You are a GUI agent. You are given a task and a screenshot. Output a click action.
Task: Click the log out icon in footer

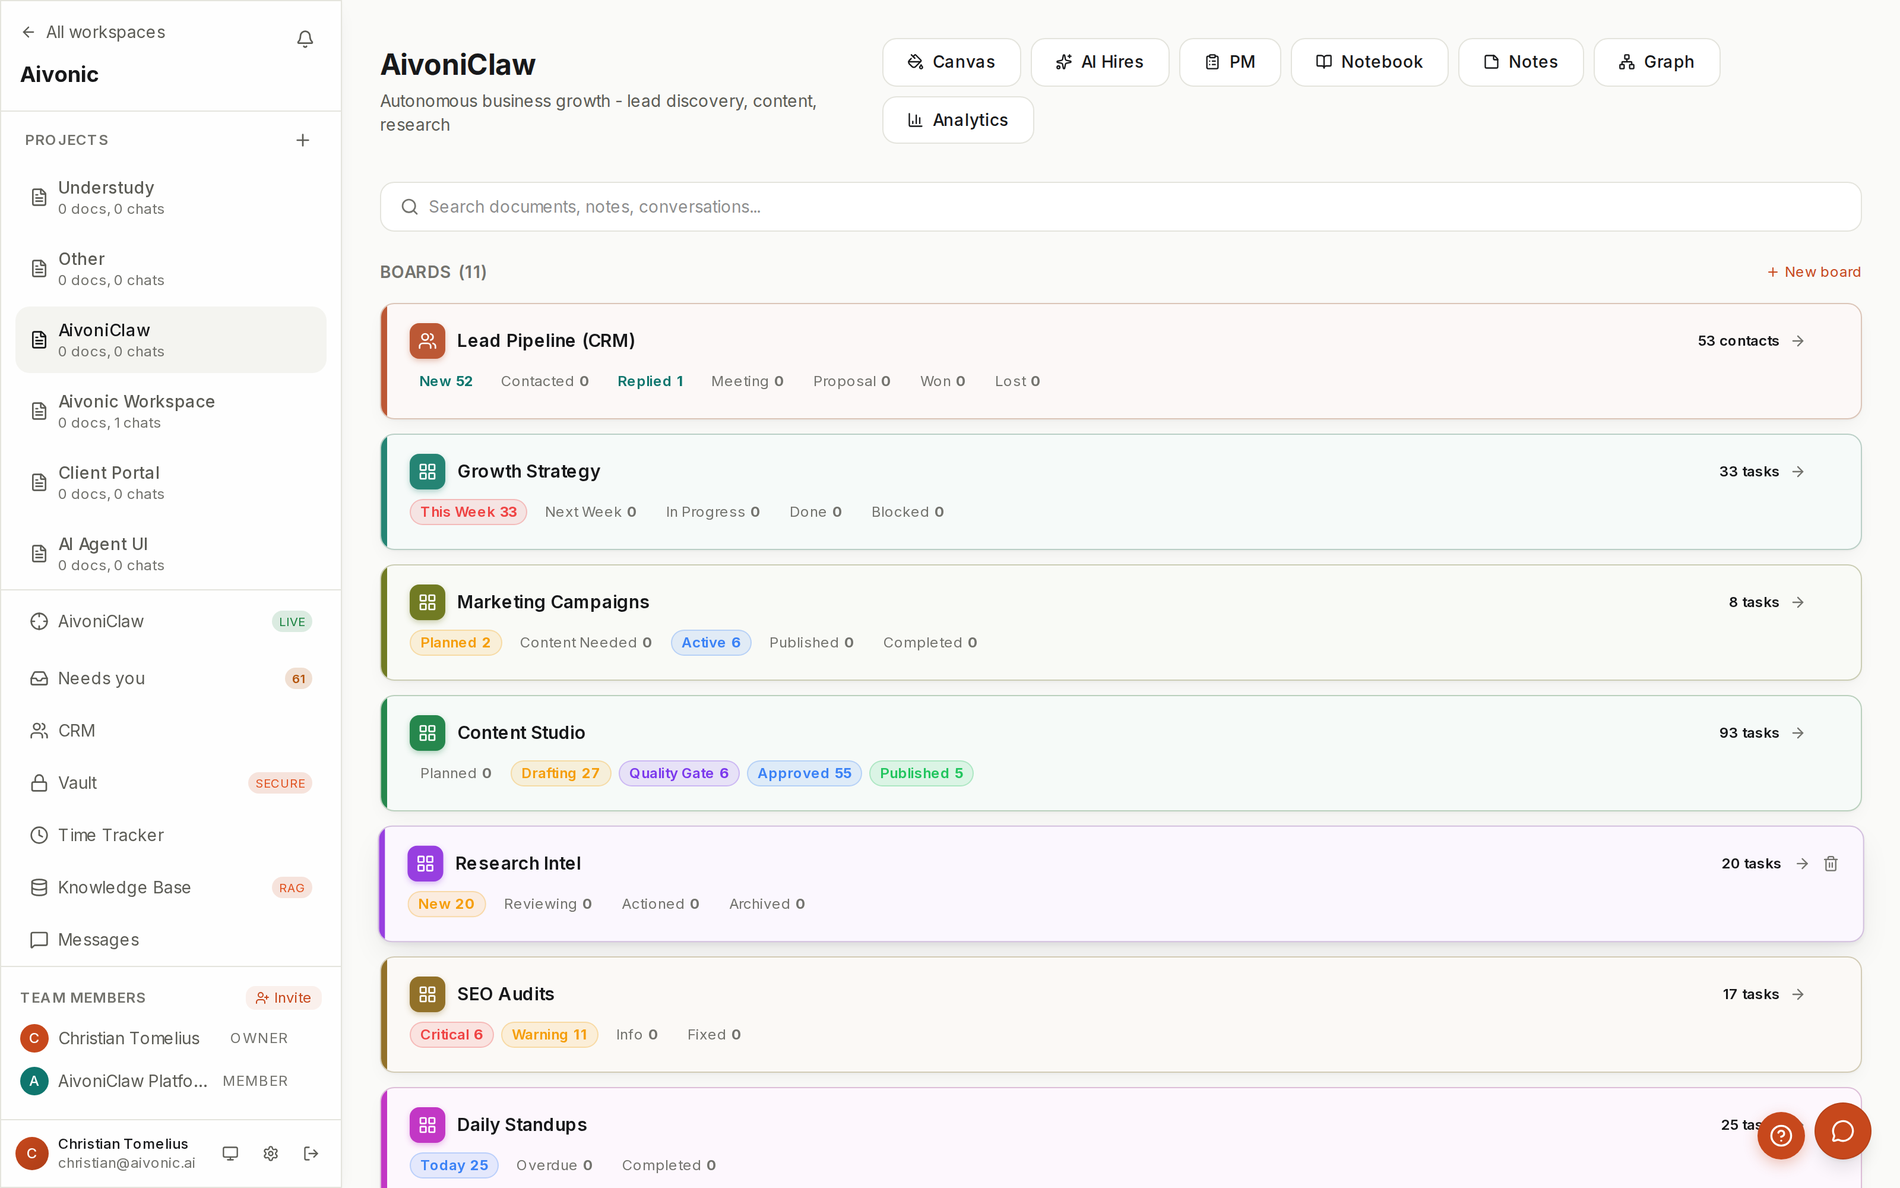(x=311, y=1153)
